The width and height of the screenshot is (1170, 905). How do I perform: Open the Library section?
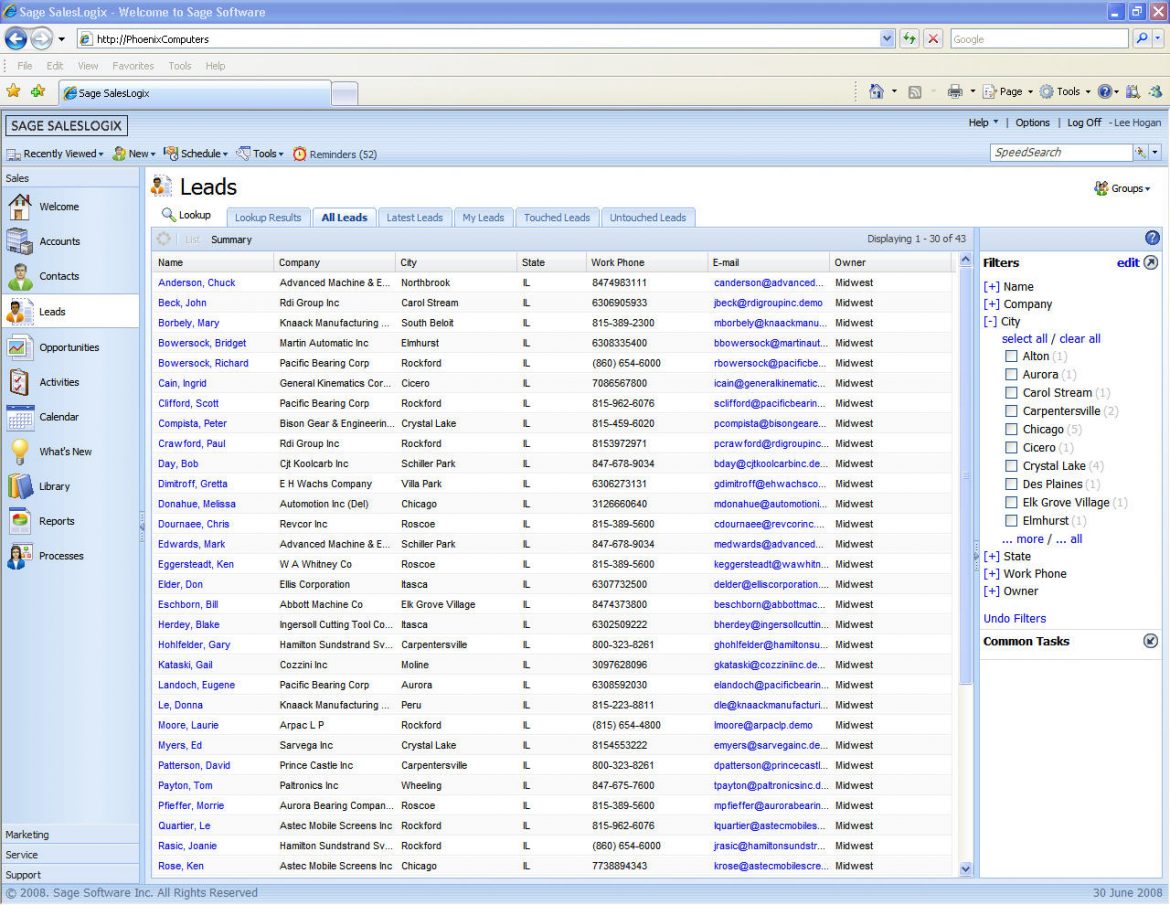pyautogui.click(x=56, y=486)
